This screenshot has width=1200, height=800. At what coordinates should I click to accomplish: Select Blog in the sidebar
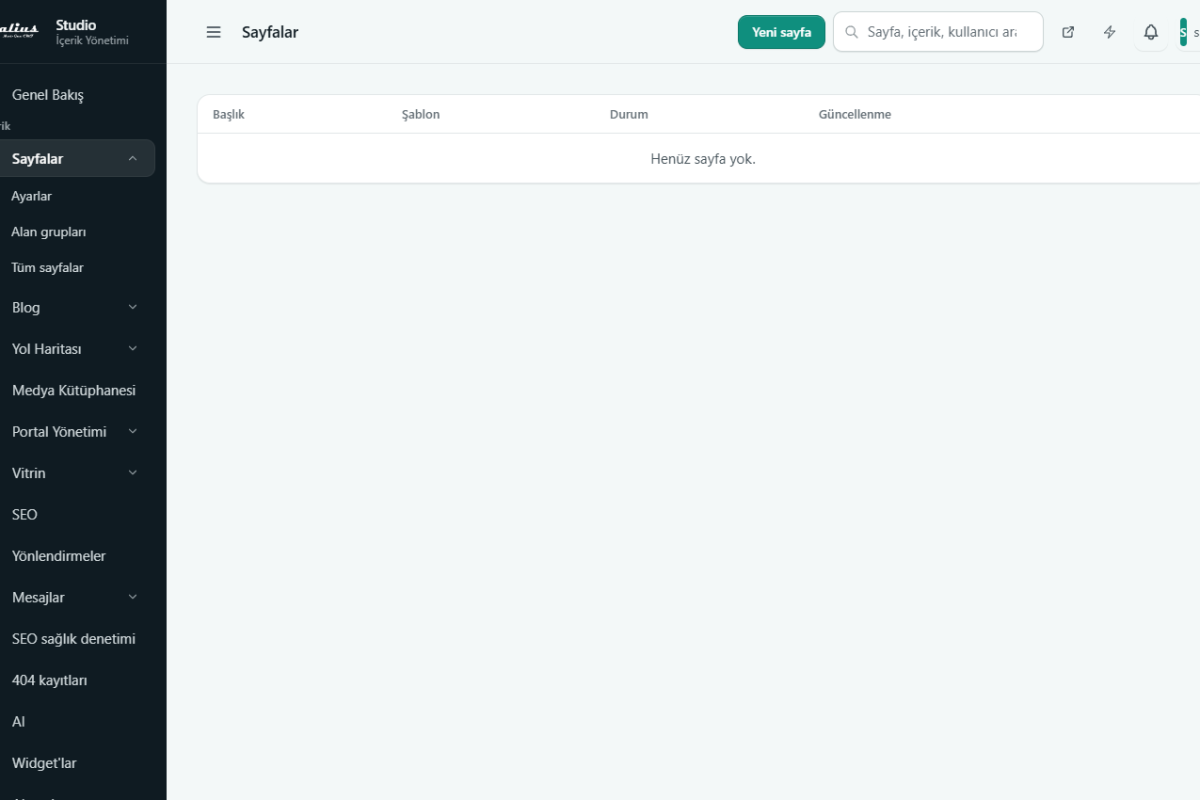tap(26, 308)
